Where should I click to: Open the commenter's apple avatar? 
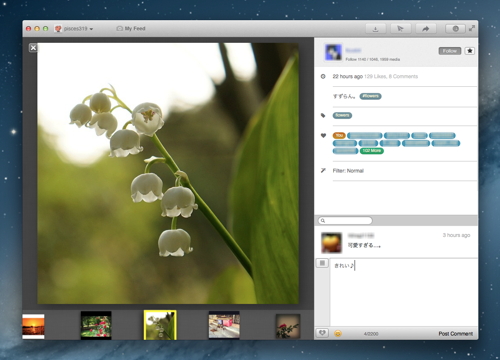(x=331, y=243)
